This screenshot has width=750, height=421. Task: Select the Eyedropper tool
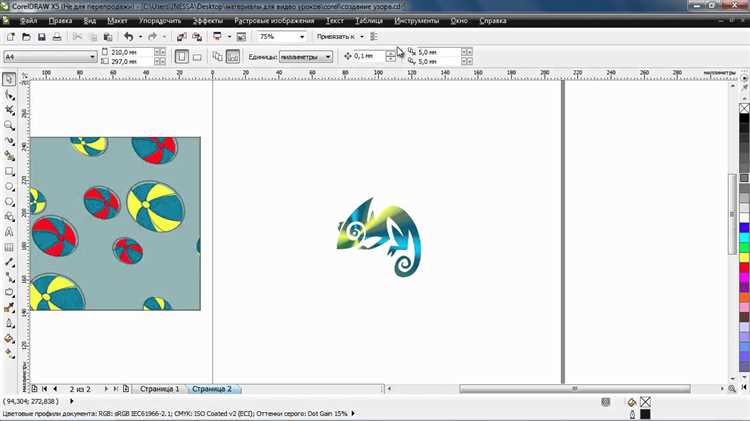pos(9,308)
